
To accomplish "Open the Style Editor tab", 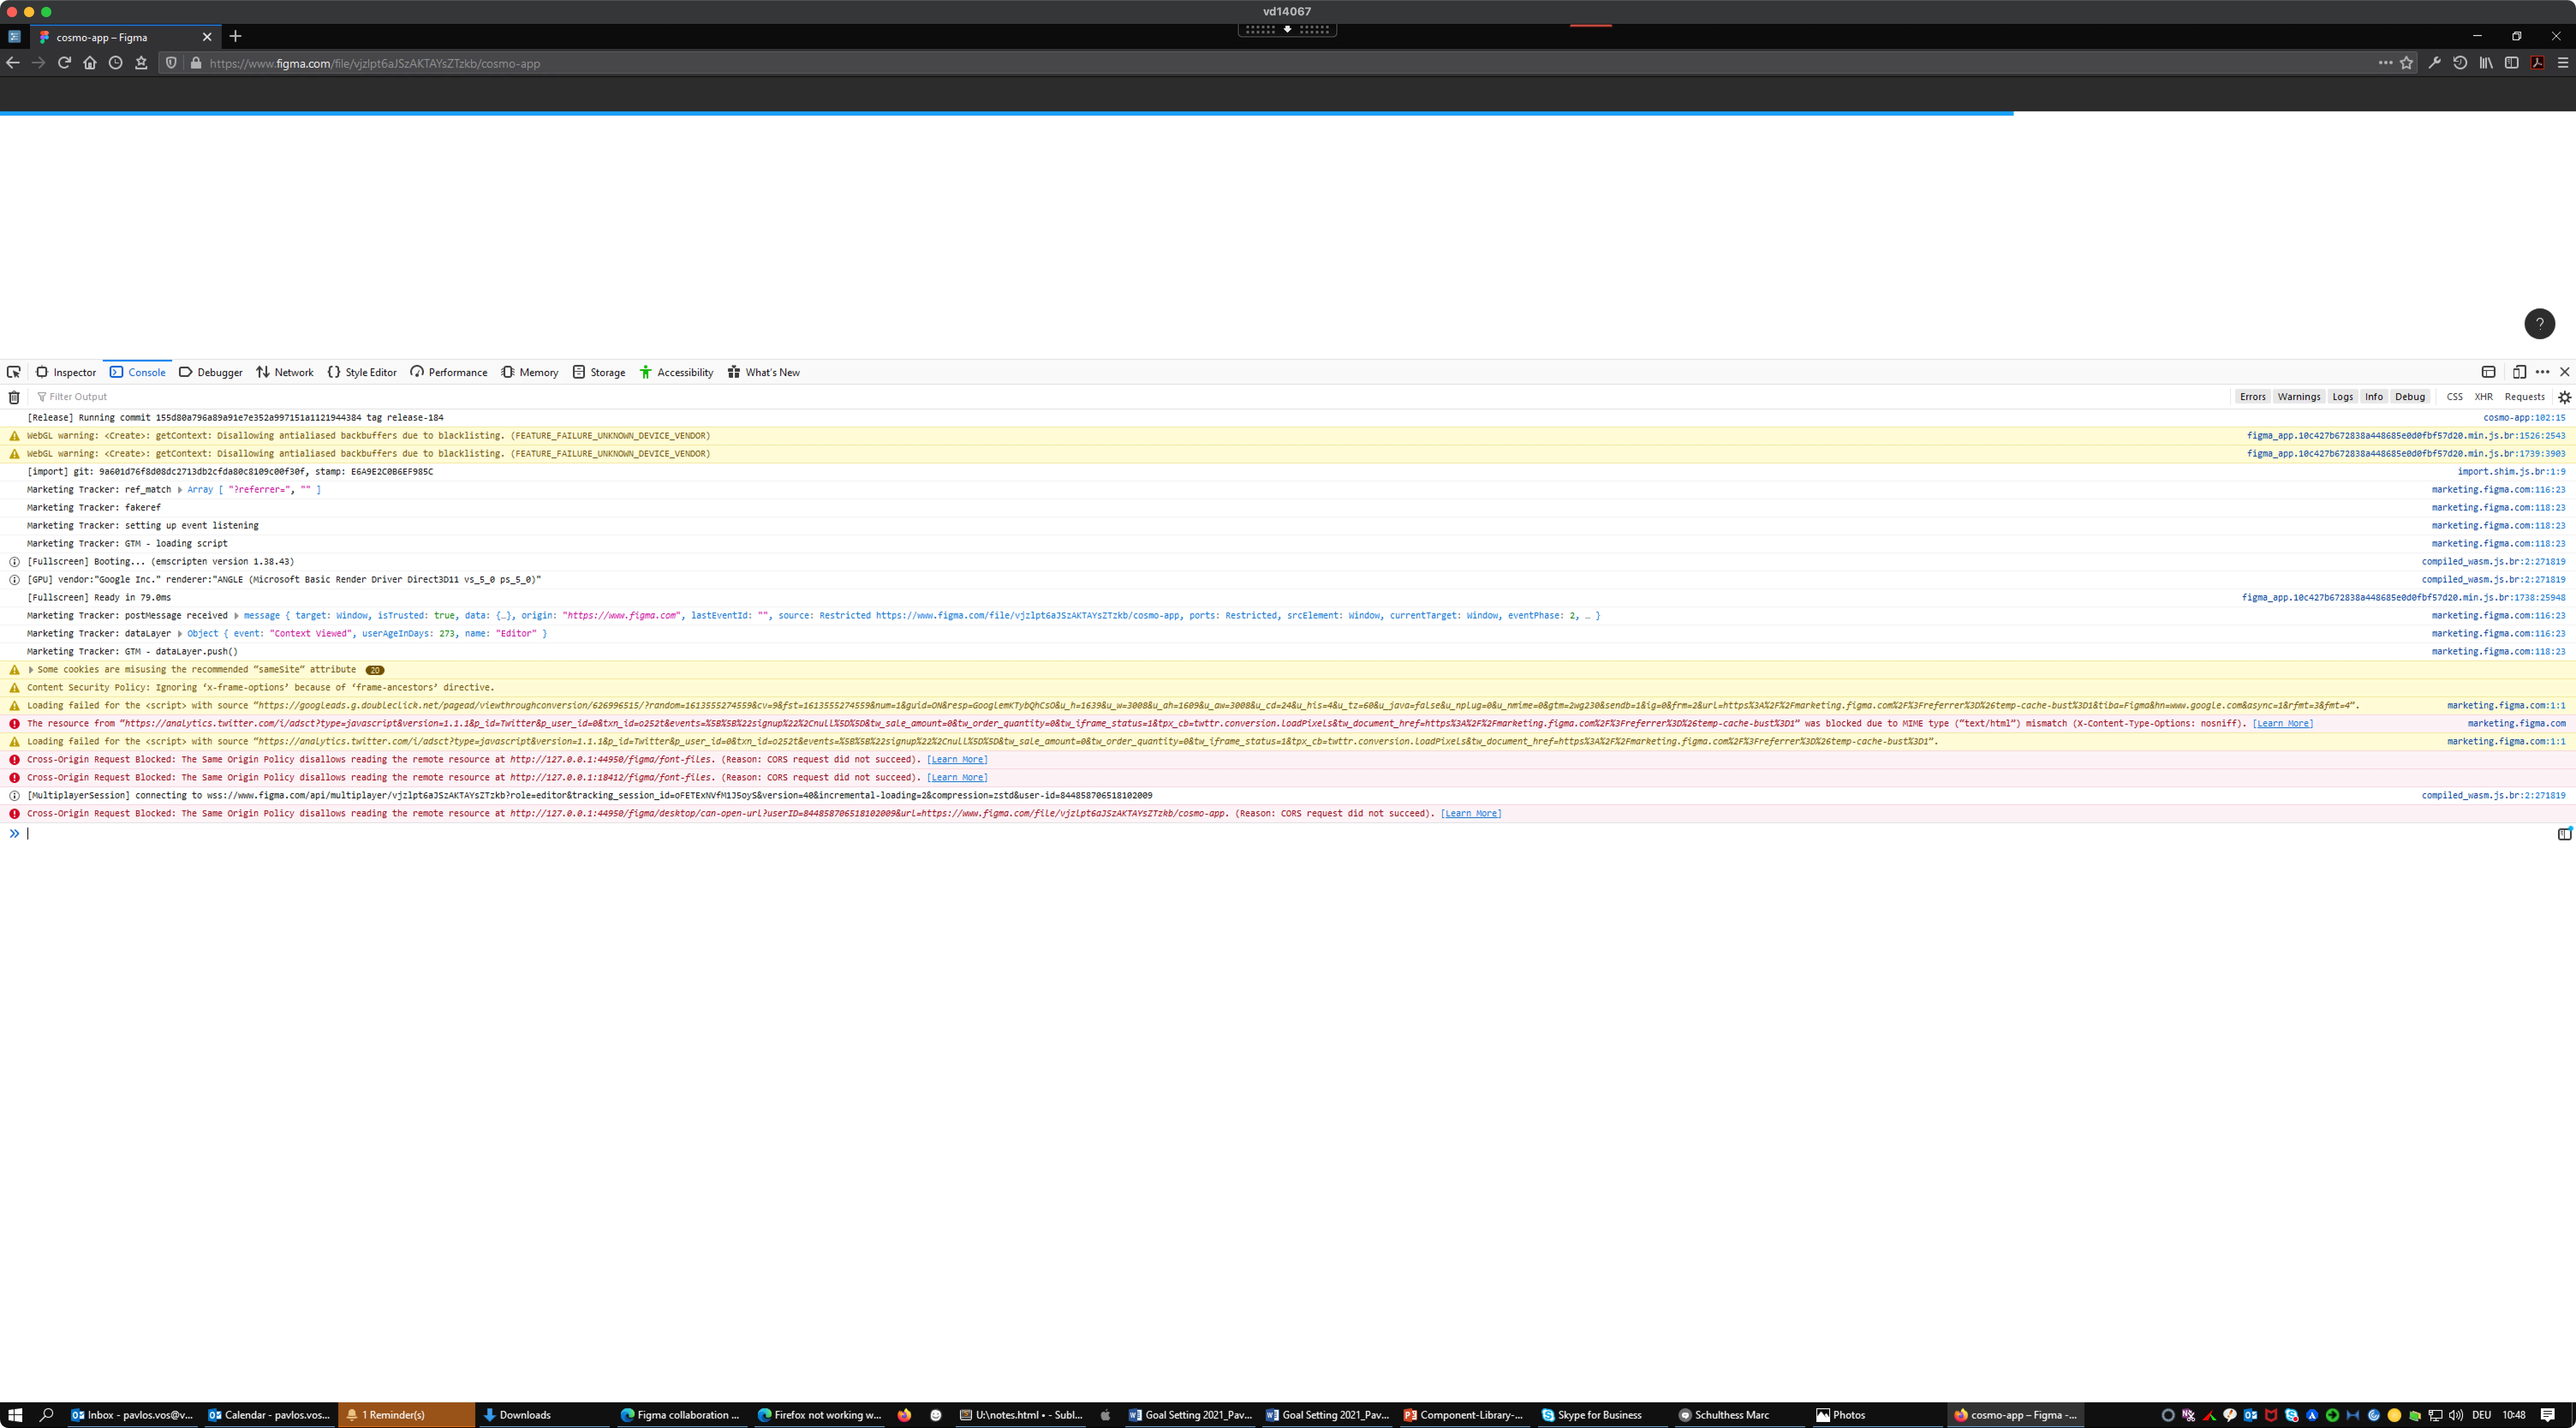I will pyautogui.click(x=362, y=372).
